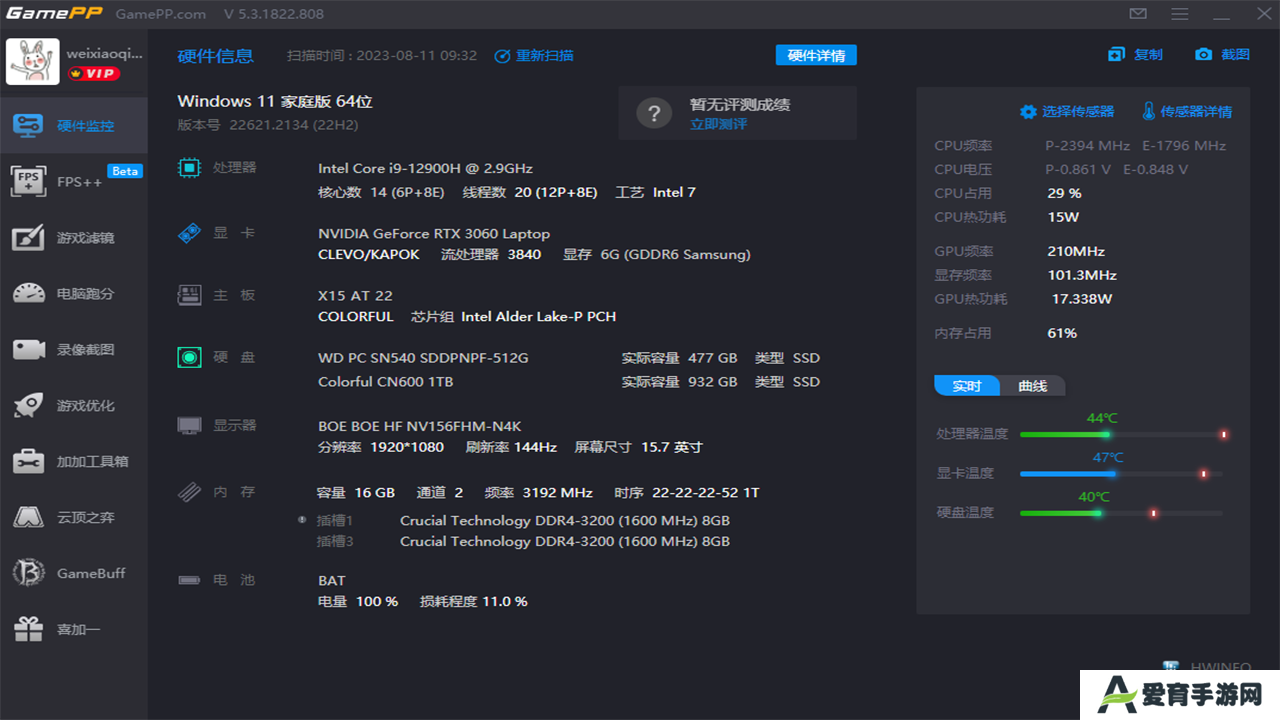
Task: Click the username weixiaoqi text
Action: click(x=105, y=53)
